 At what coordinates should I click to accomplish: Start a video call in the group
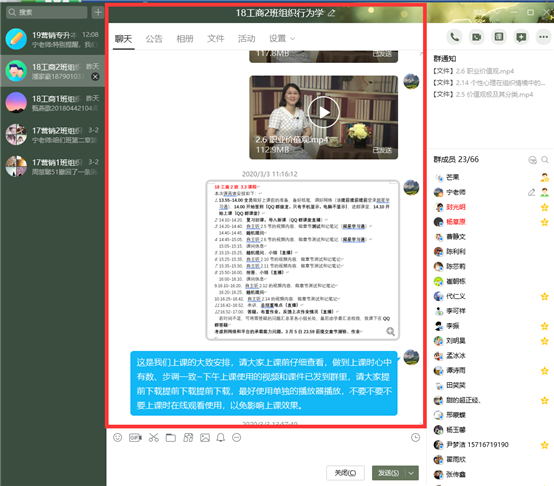coord(477,37)
